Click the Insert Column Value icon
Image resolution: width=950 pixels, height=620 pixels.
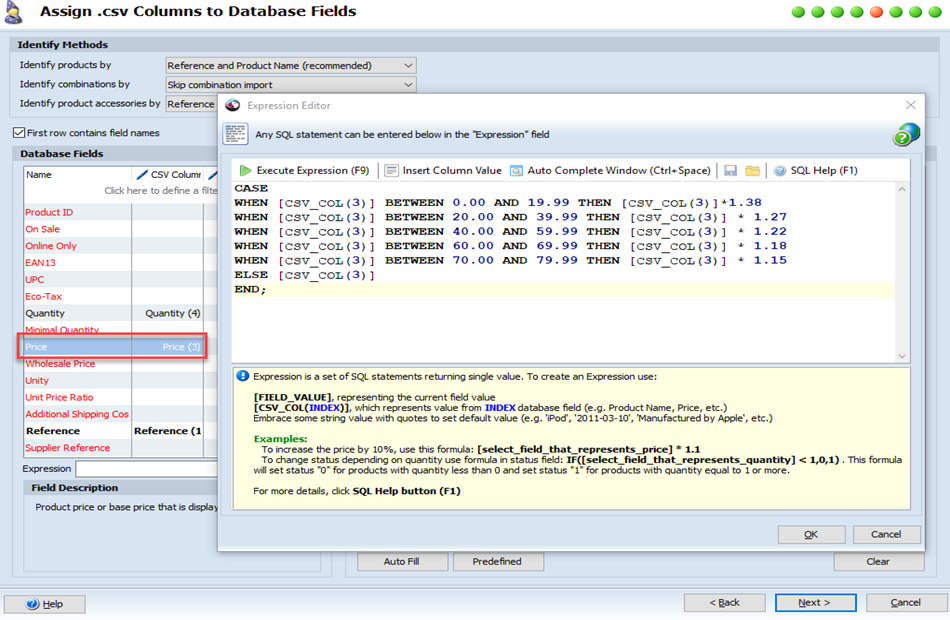[391, 170]
